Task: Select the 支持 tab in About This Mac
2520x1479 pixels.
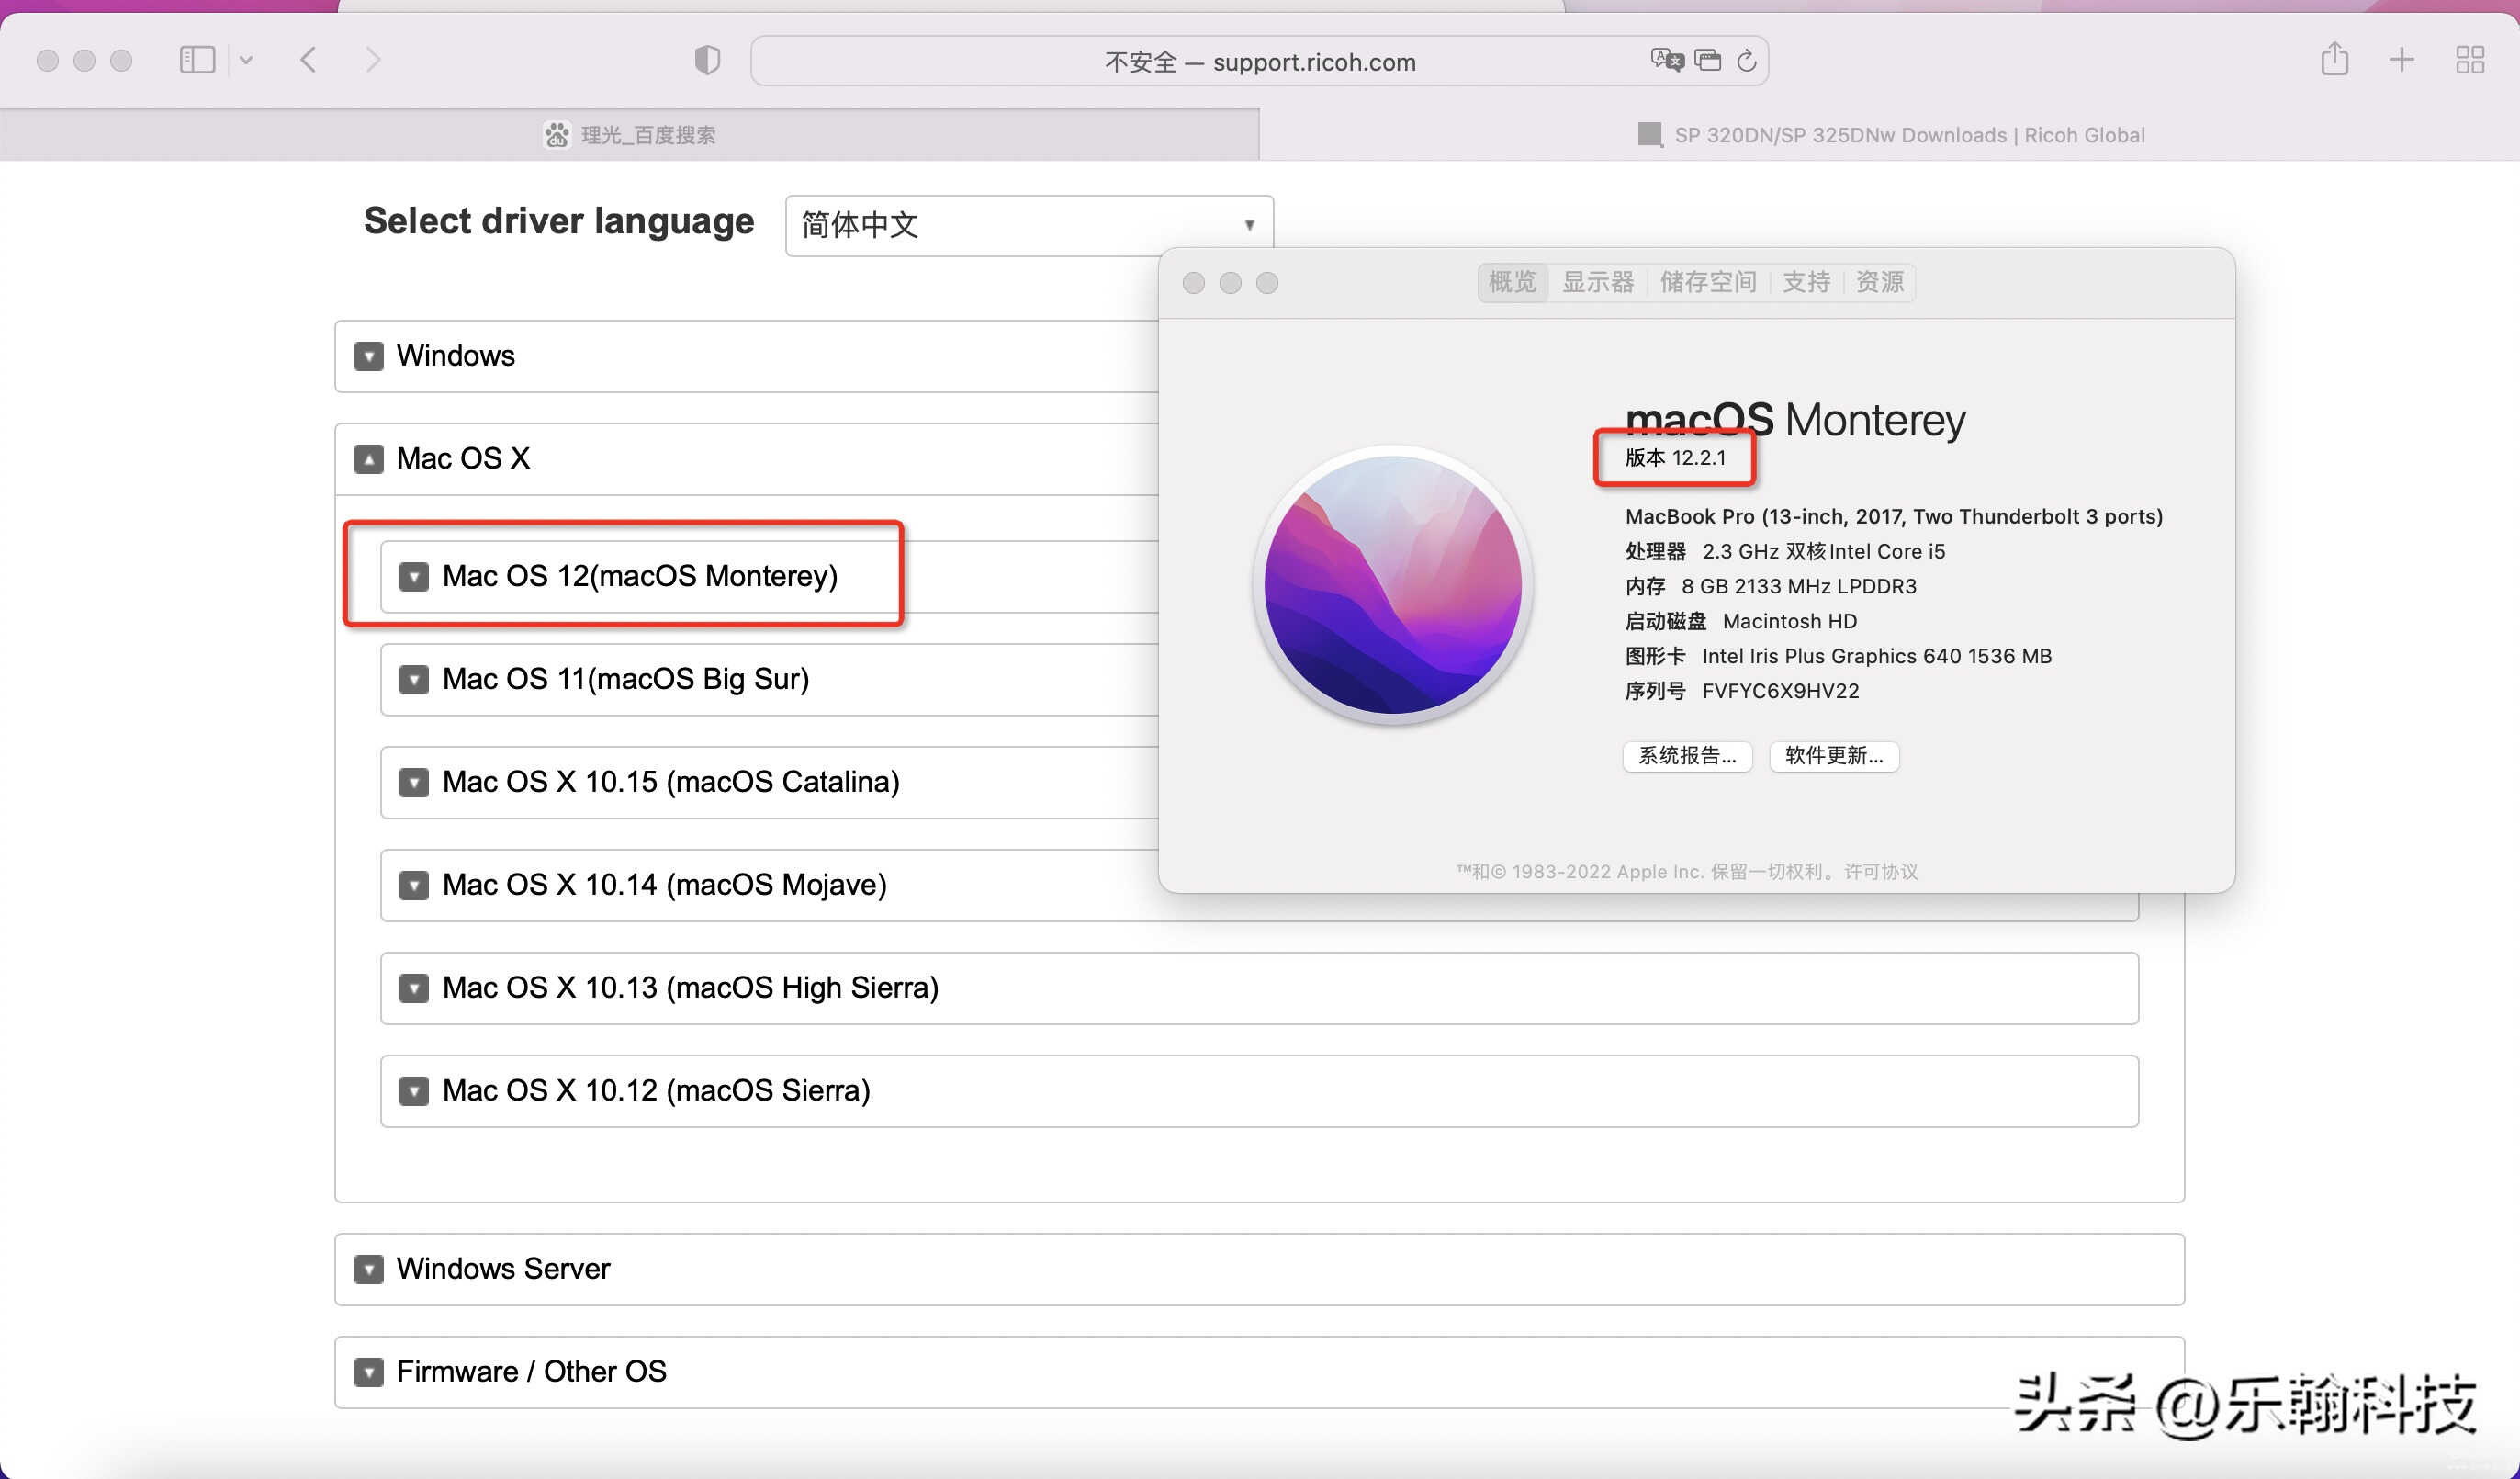Action: (1806, 282)
